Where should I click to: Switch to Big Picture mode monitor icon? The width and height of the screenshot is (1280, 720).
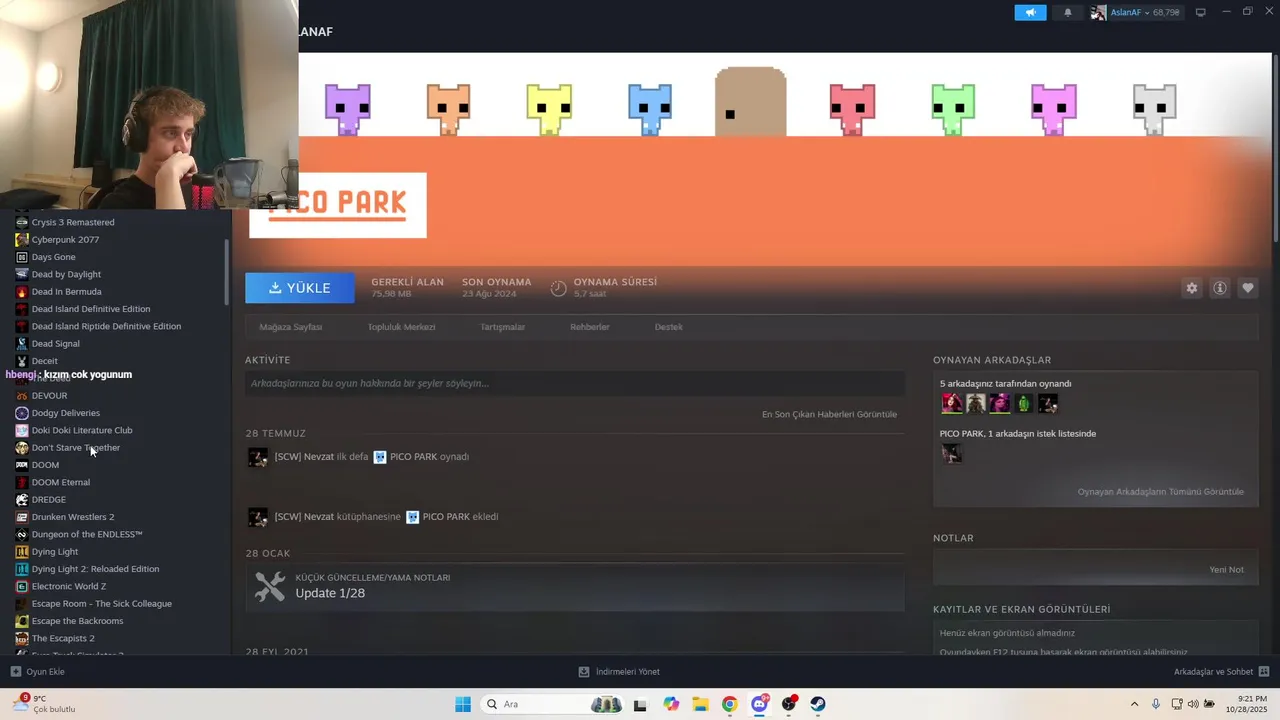tap(1201, 12)
